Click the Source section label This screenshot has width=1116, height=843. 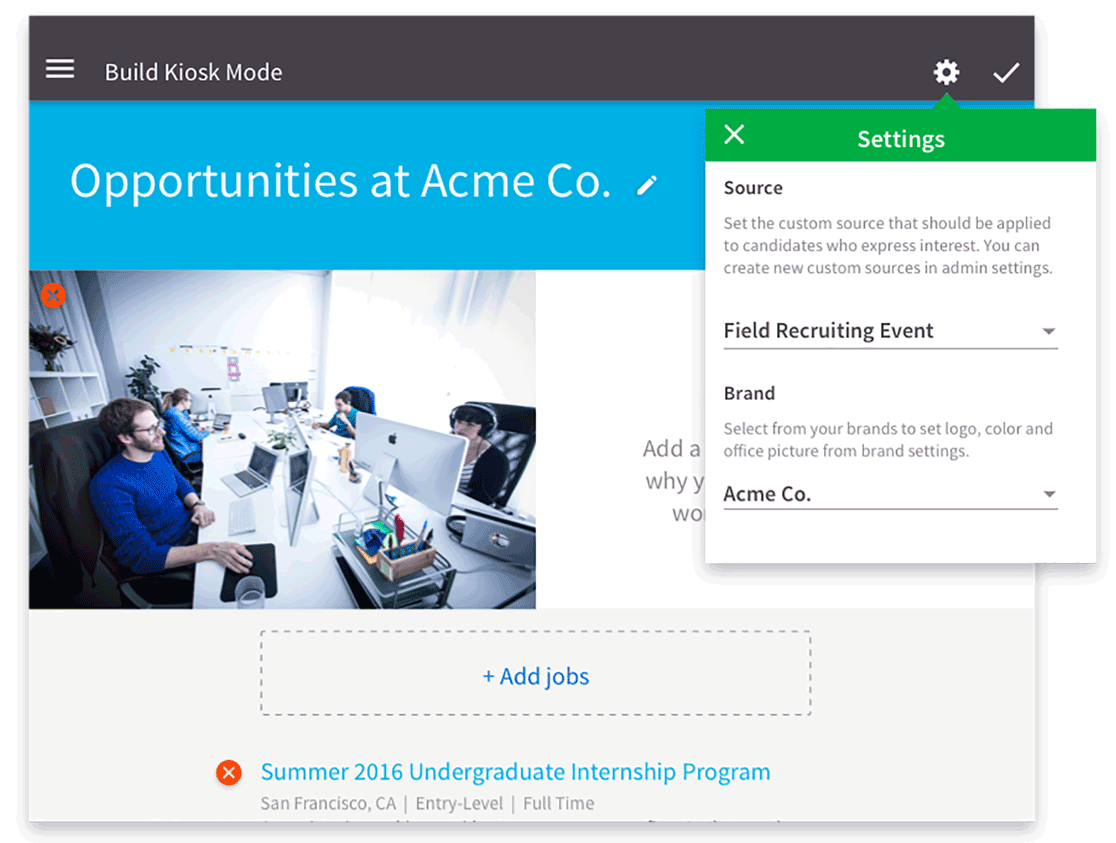click(x=753, y=188)
